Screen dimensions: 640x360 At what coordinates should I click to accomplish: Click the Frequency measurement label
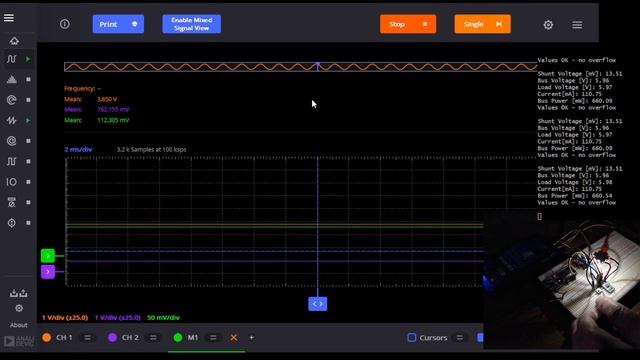(x=82, y=88)
